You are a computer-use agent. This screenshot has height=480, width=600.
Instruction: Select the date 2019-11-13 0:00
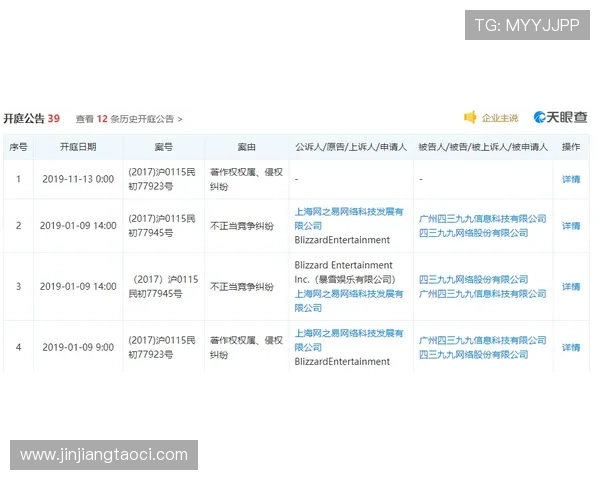pyautogui.click(x=78, y=179)
